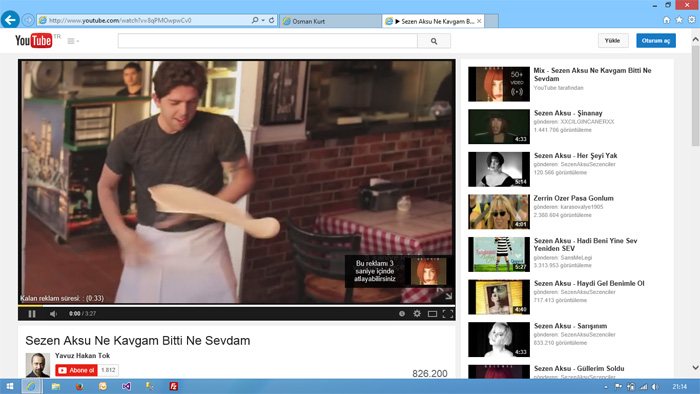
Task: Open Sezen Aksu - Sarışınım video
Action: [570, 326]
